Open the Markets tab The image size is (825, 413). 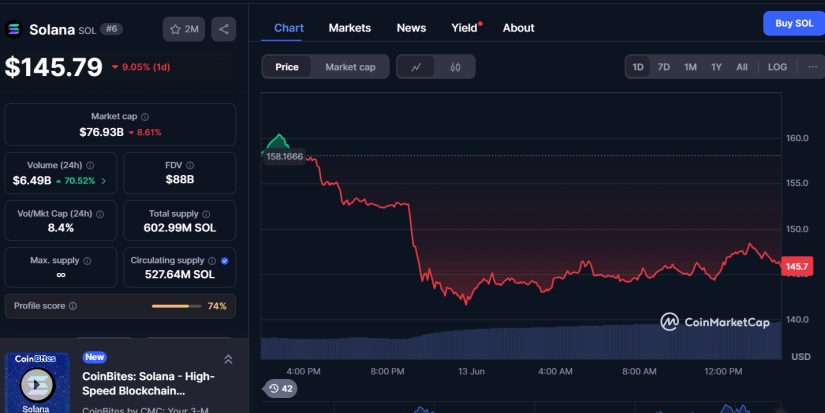coord(350,28)
